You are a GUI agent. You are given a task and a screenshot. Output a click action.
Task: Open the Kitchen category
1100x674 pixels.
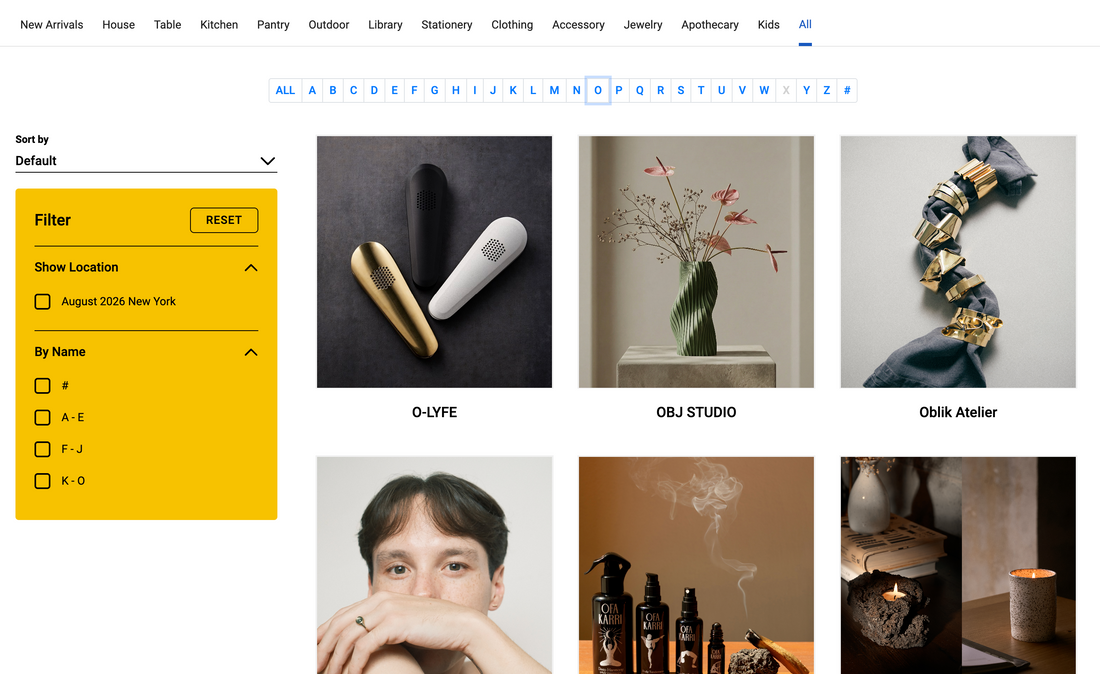point(219,25)
